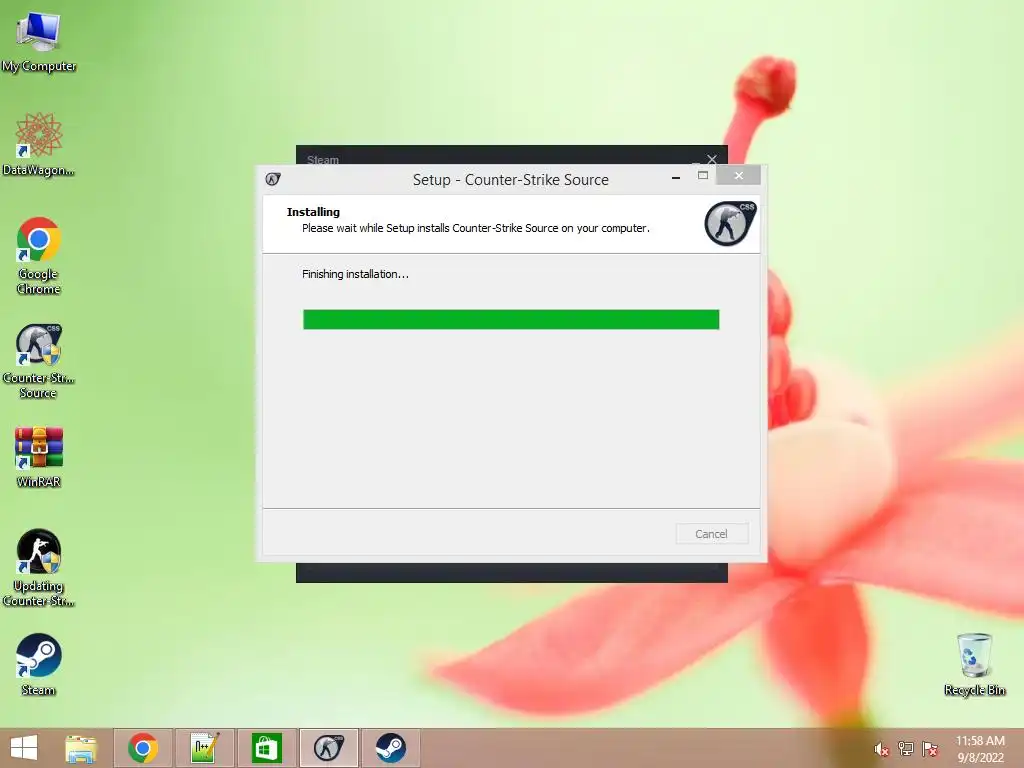1024x768 pixels.
Task: Select the DataWagon desktop shortcut
Action: point(39,144)
